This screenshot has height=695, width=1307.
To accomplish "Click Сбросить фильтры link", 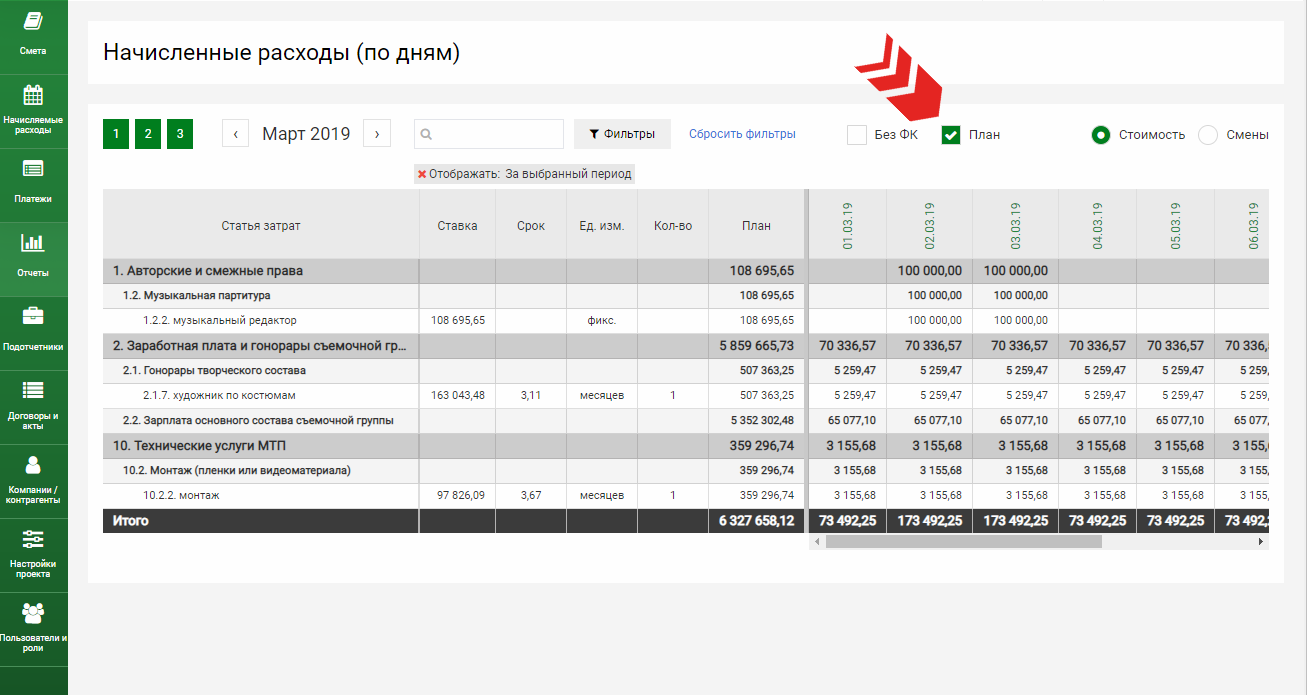I will [742, 134].
